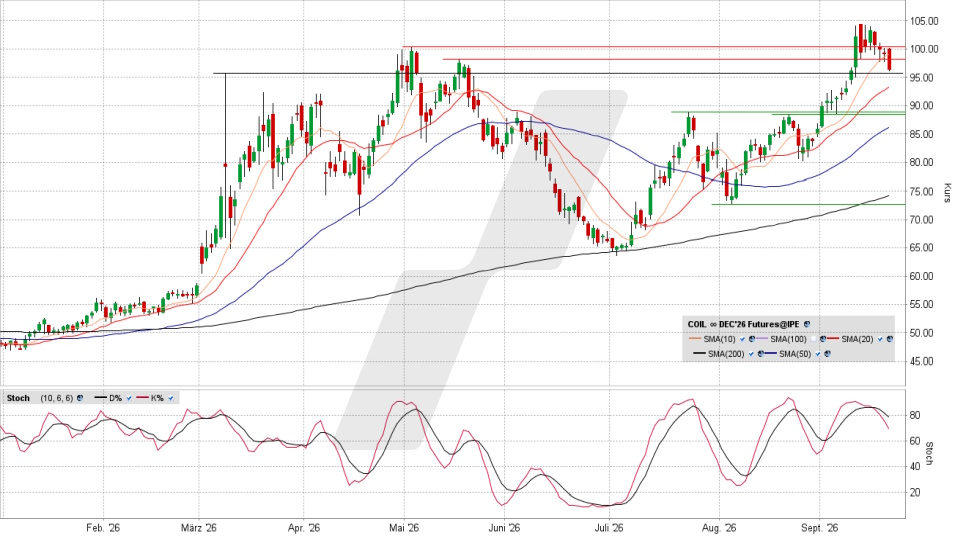Click the SMA(20) red line swatch
The height and width of the screenshot is (540, 960).
click(833, 338)
